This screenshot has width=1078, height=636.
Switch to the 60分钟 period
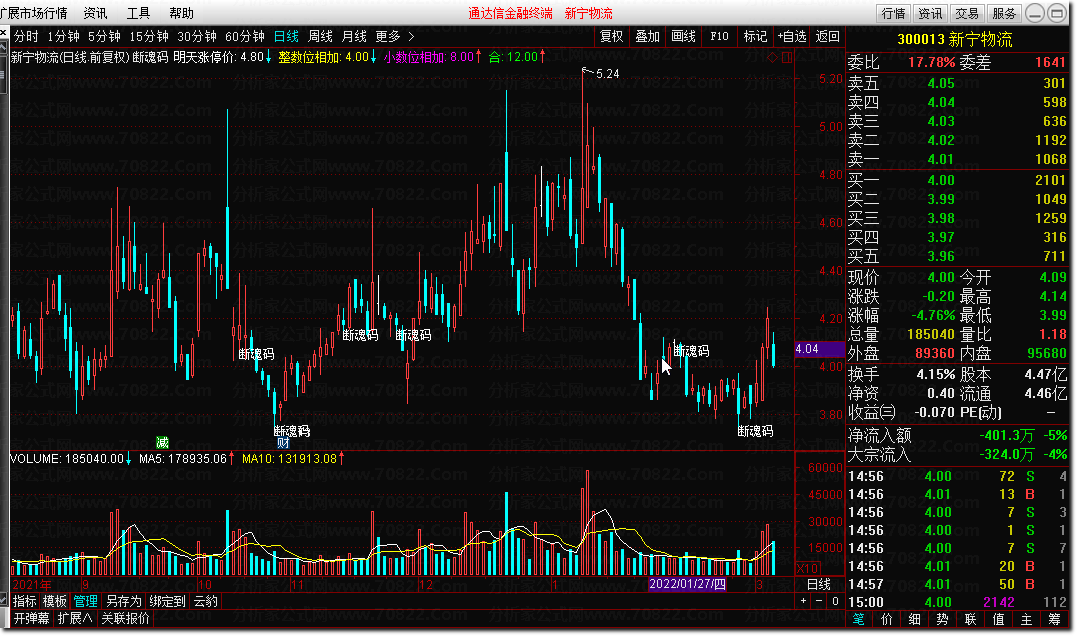pyautogui.click(x=245, y=36)
